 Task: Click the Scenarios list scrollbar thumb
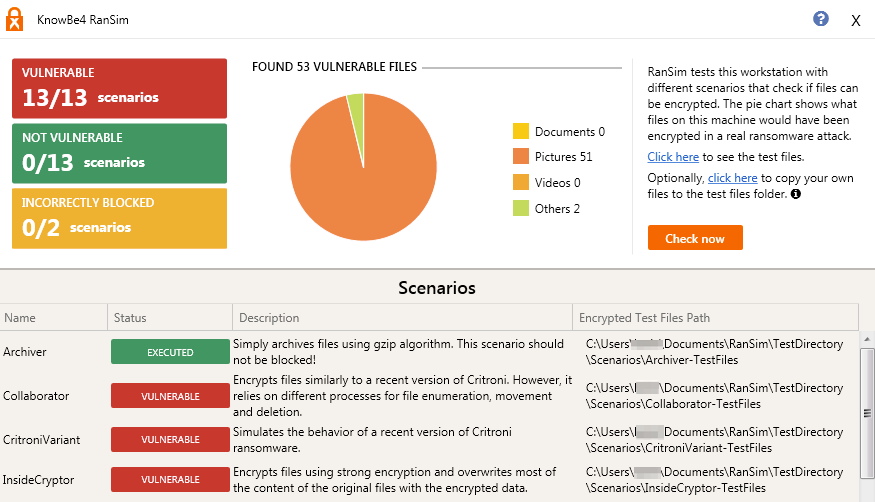click(x=867, y=413)
